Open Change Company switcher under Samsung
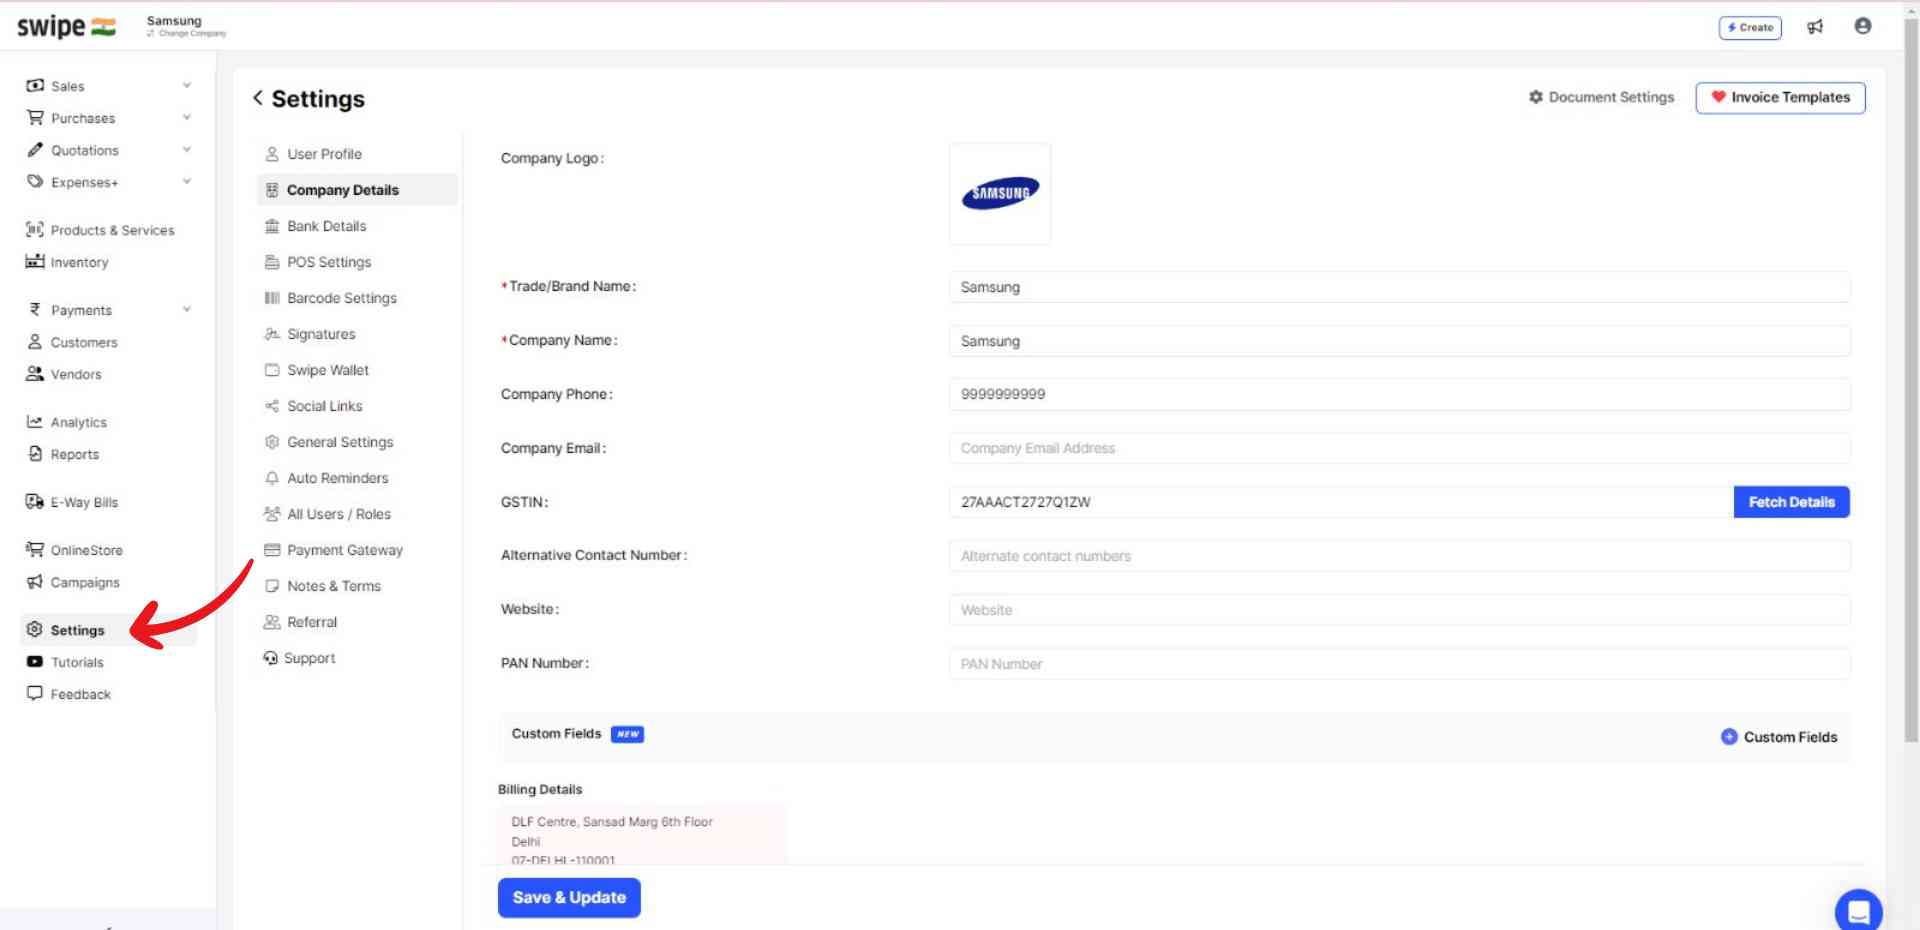1920x930 pixels. tap(187, 34)
